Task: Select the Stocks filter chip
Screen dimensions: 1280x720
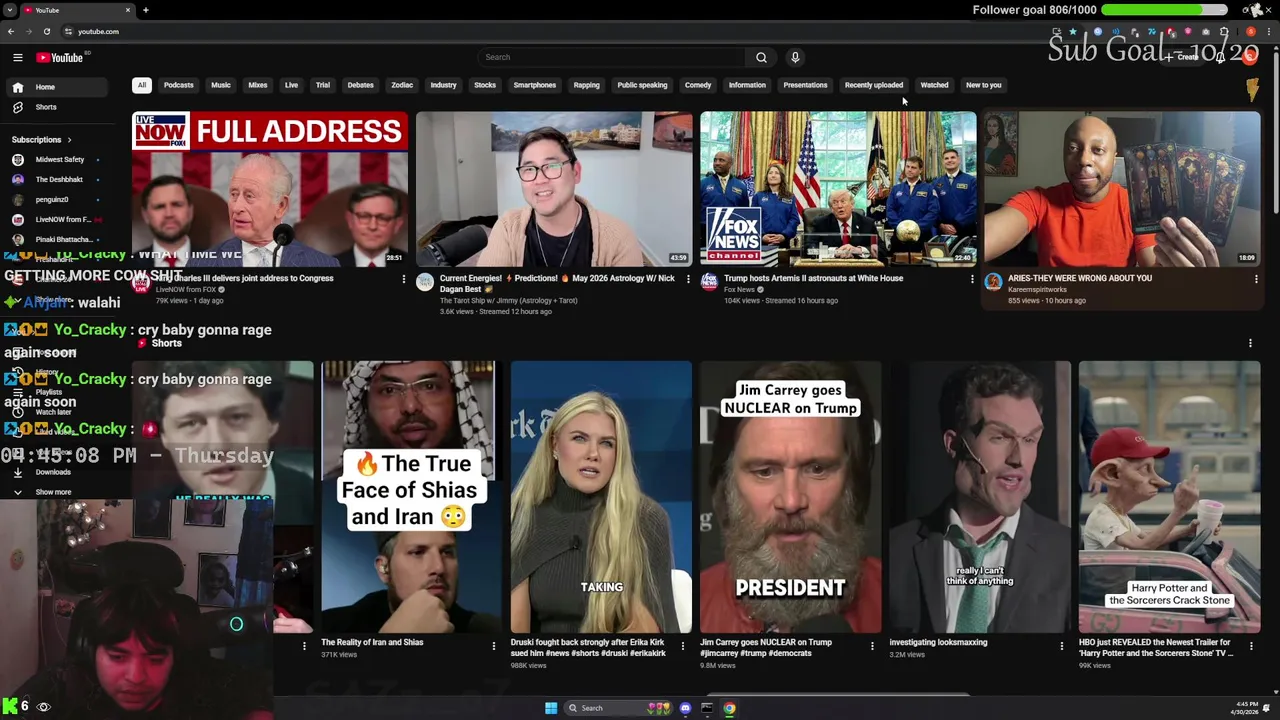Action: (x=485, y=85)
